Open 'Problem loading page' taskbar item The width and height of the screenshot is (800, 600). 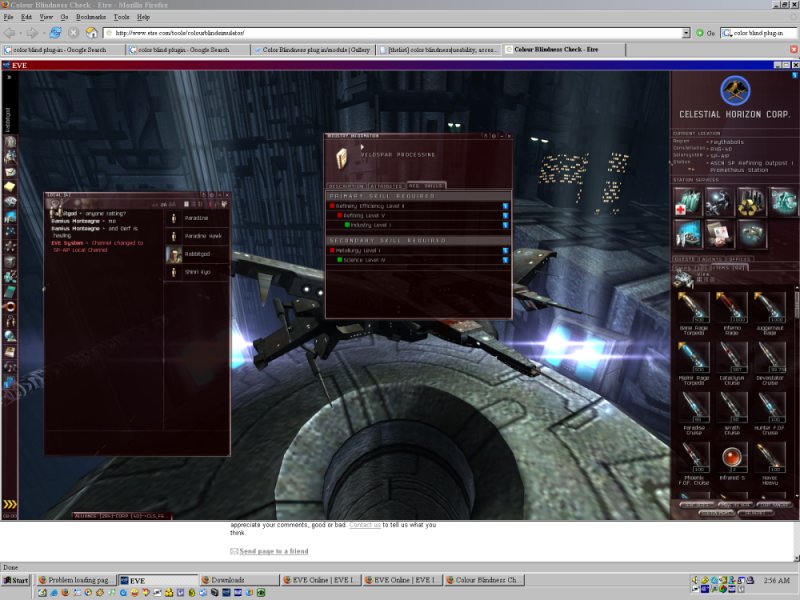pos(77,580)
